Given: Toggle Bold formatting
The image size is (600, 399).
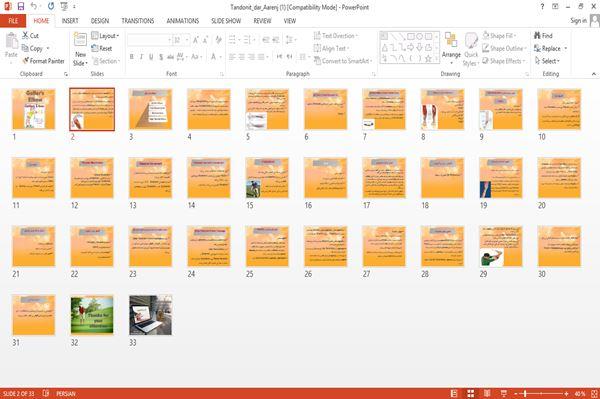Looking at the screenshot, I should click(x=132, y=57).
